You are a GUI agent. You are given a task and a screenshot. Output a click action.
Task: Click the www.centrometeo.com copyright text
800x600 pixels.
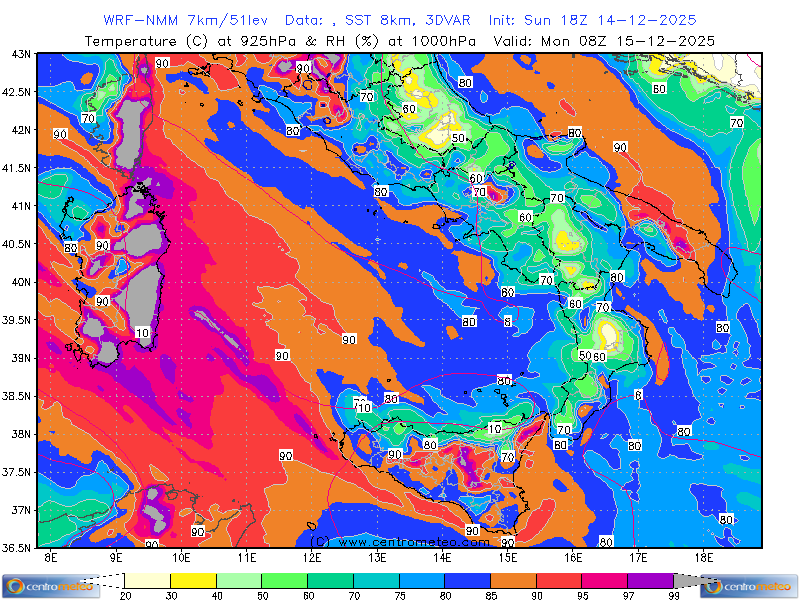(x=400, y=541)
